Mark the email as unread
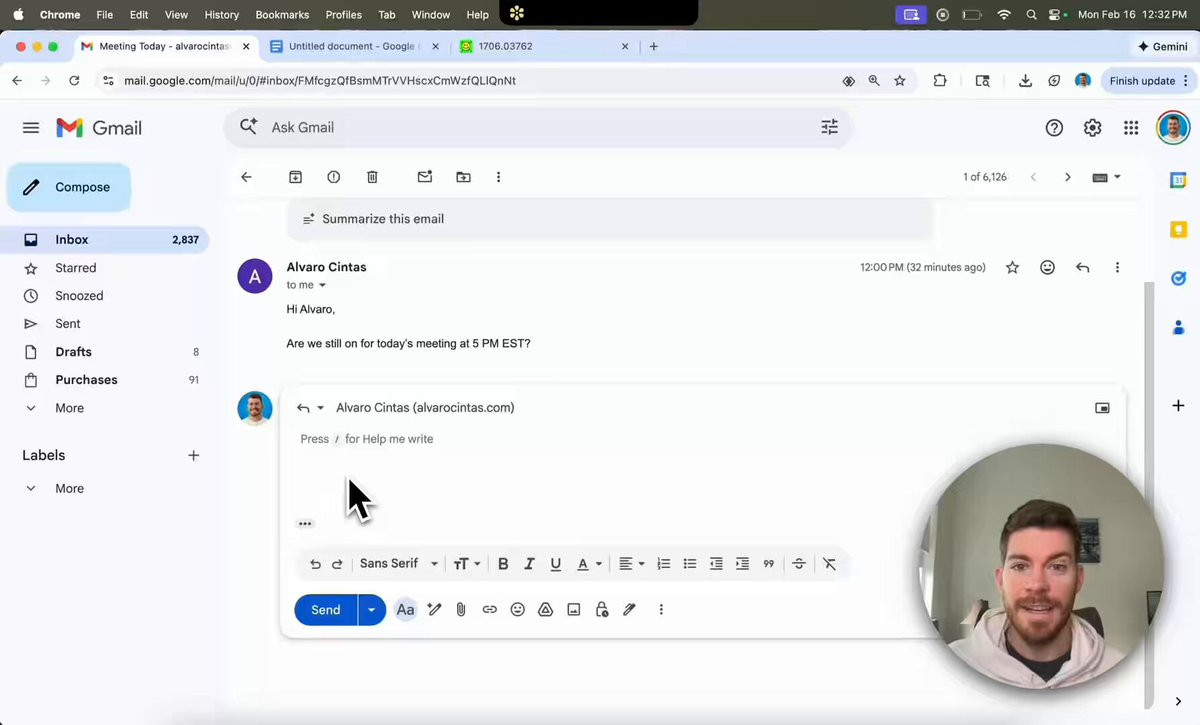The height and width of the screenshot is (725, 1200). (x=425, y=177)
